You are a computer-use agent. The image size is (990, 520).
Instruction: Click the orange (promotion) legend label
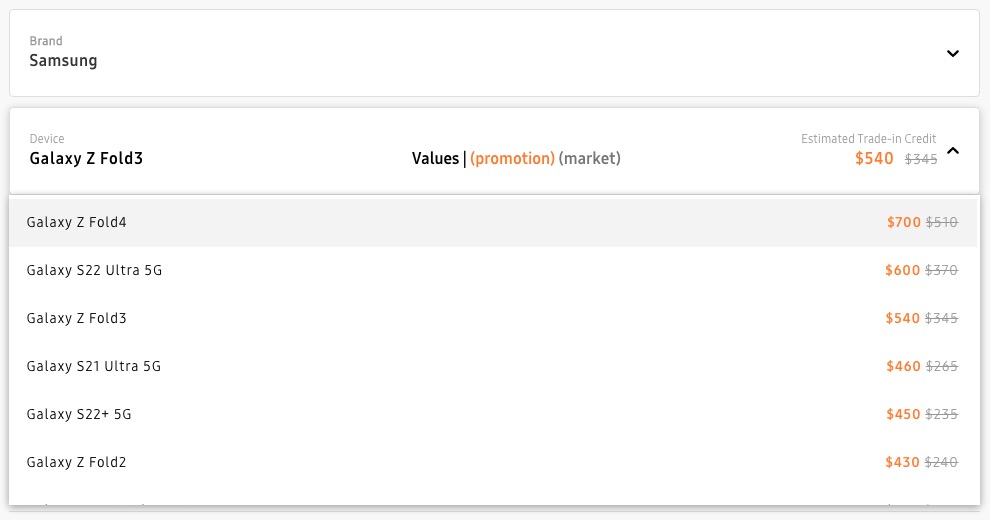click(x=512, y=158)
